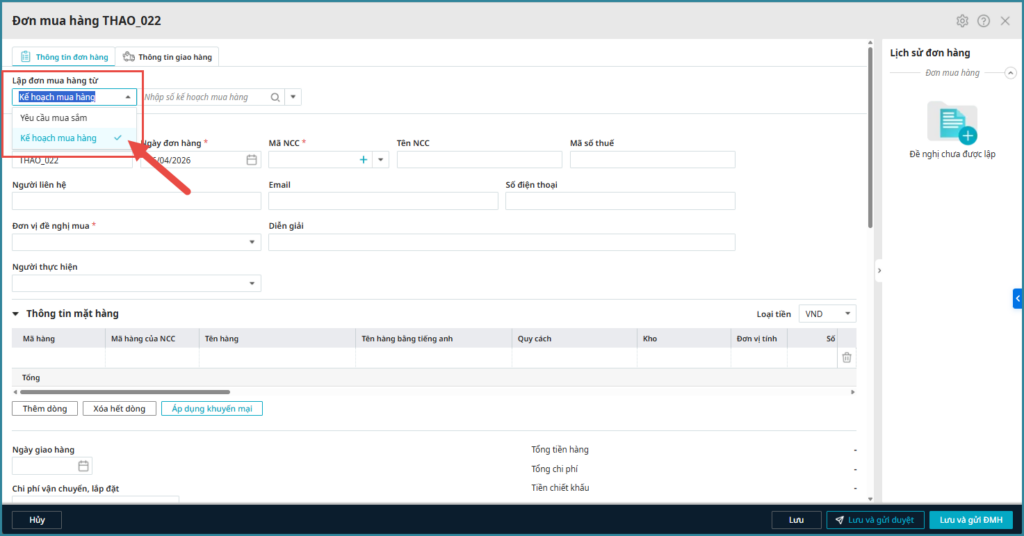Click the Thêm dòng button
This screenshot has width=1024, height=536.
(45, 409)
